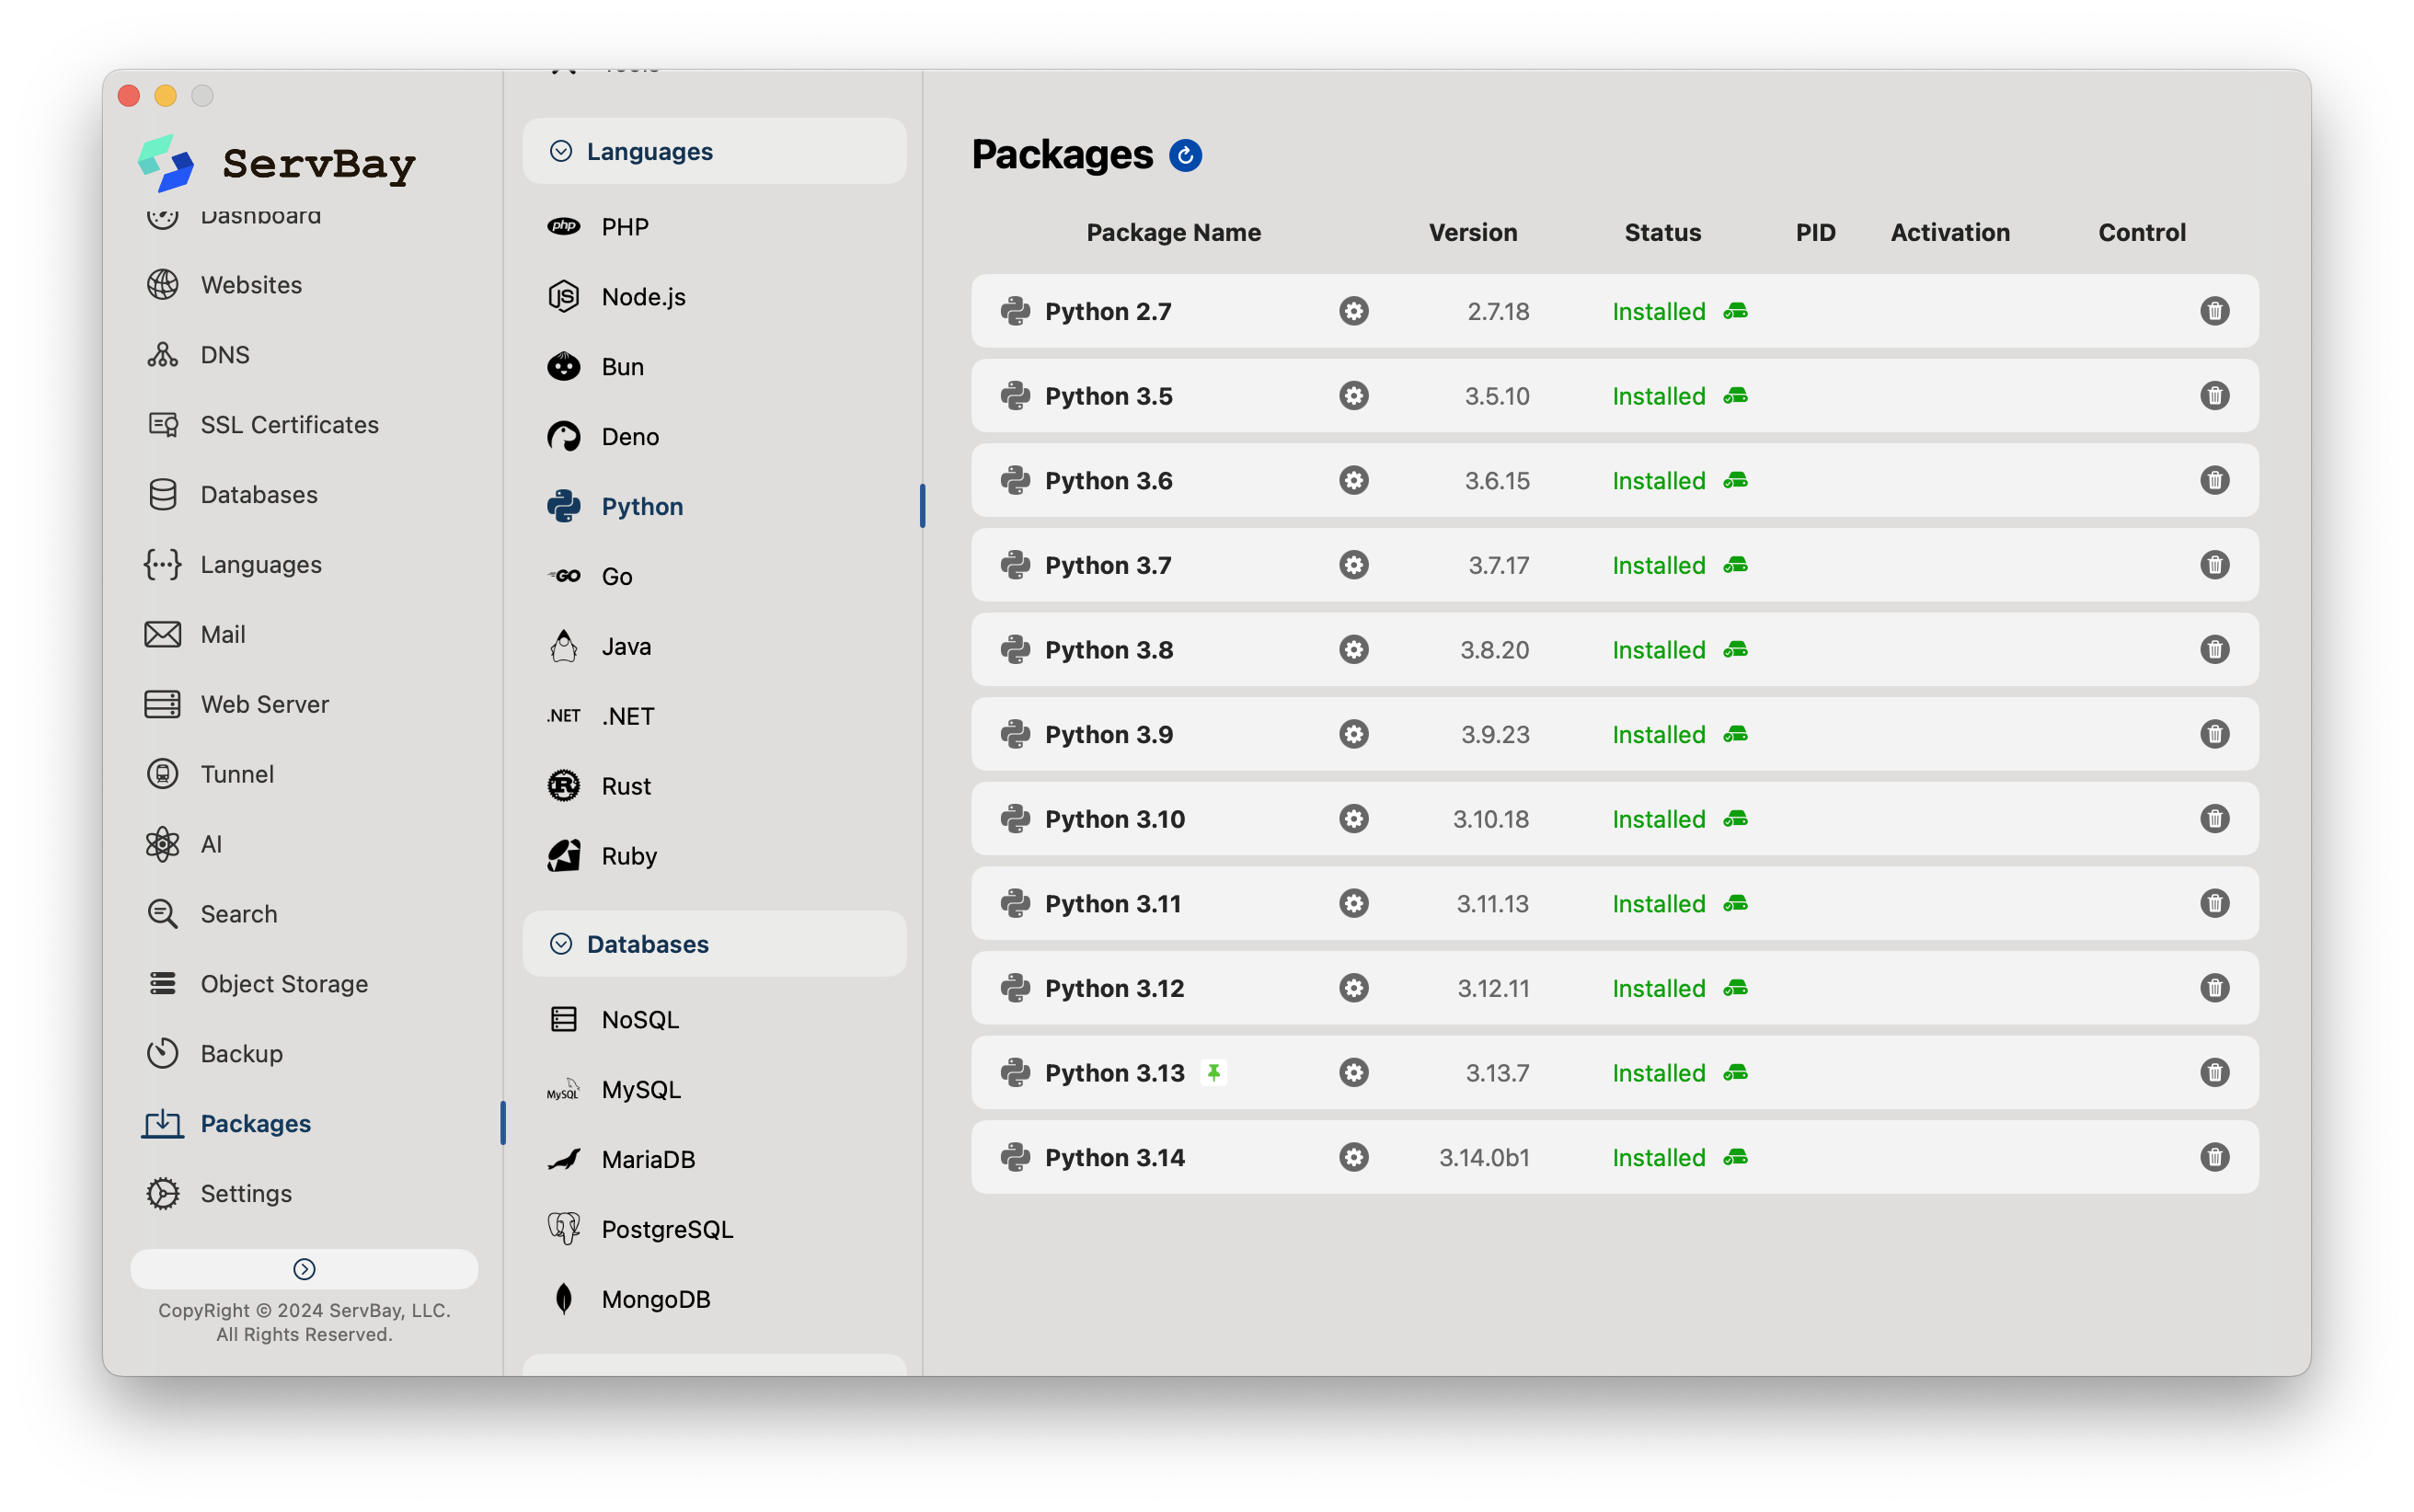Click the Version column header

pyautogui.click(x=1472, y=232)
